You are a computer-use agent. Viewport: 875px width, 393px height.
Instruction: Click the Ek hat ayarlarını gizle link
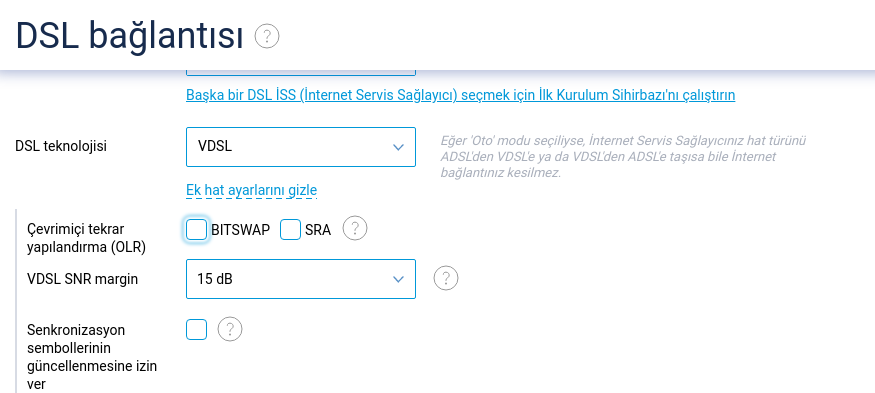252,190
